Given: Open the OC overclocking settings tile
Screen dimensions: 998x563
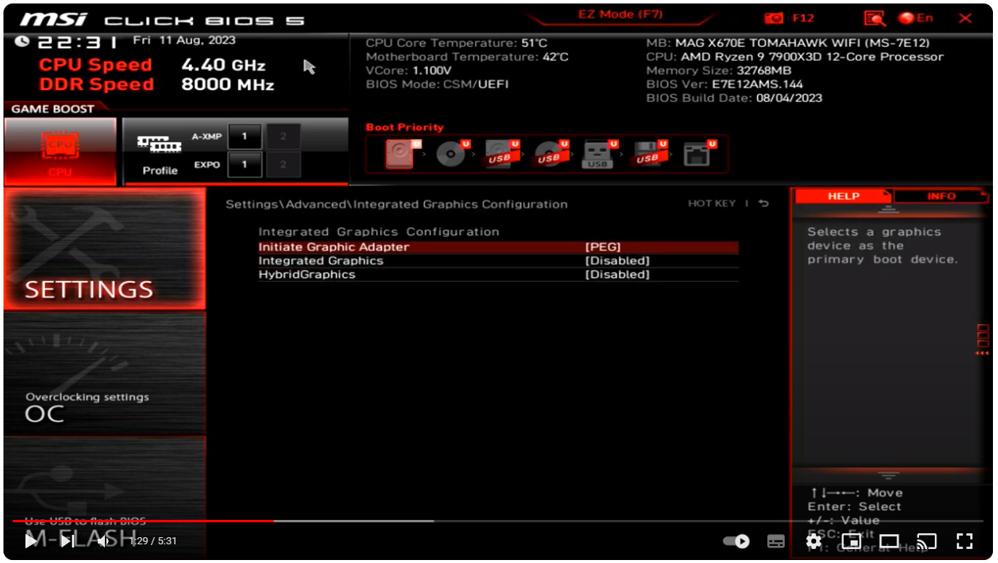Looking at the screenshot, I should [x=105, y=374].
